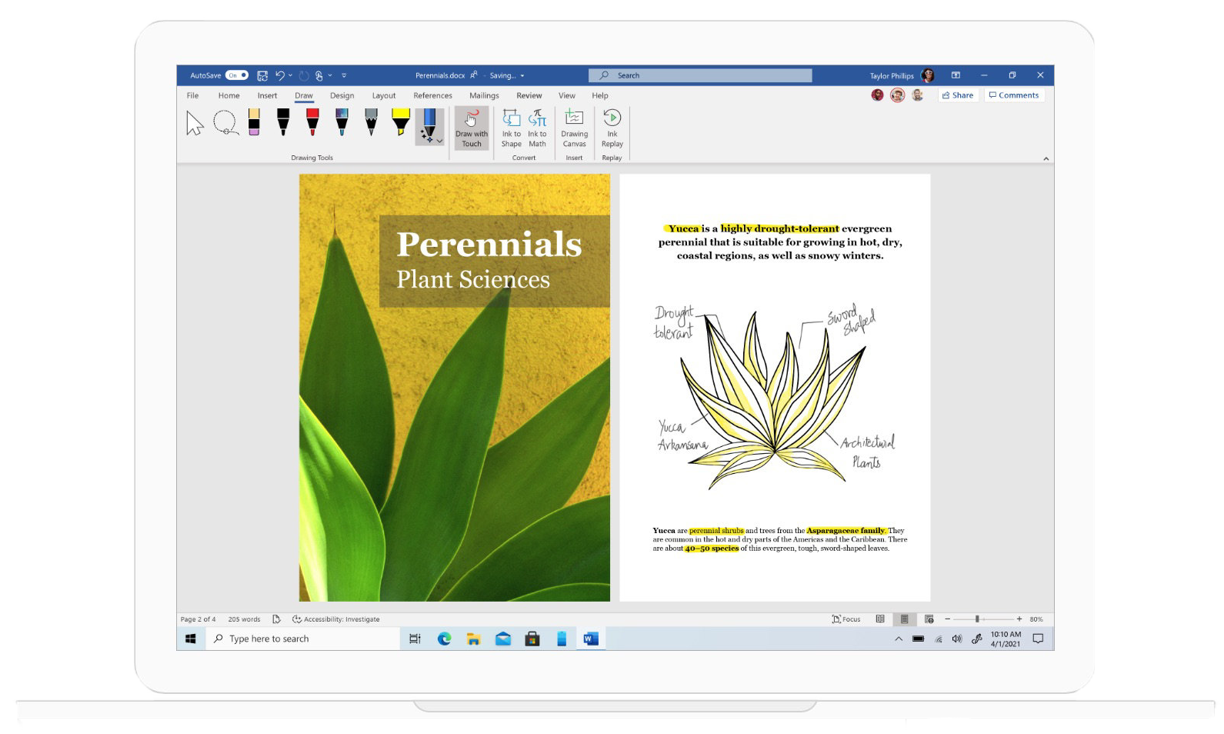Open Microsoft Edge from taskbar
Viewport: 1224px width, 734px height.
pyautogui.click(x=444, y=638)
